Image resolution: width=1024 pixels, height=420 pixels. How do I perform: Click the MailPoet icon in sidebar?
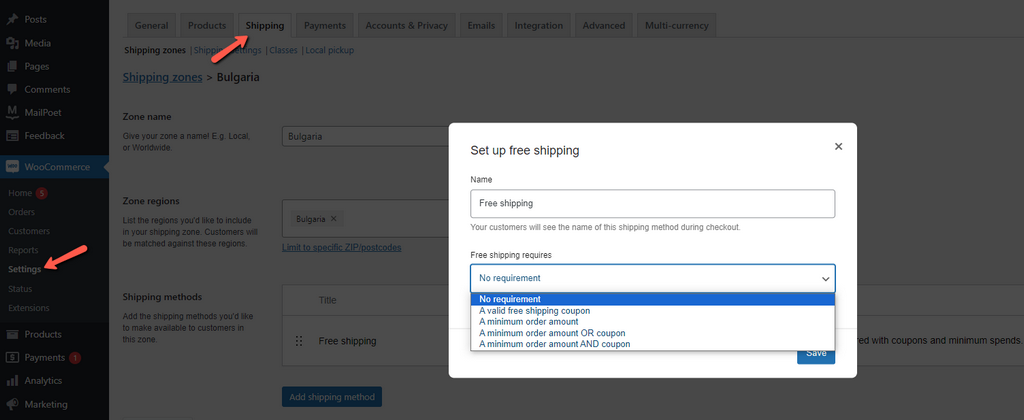[x=12, y=112]
